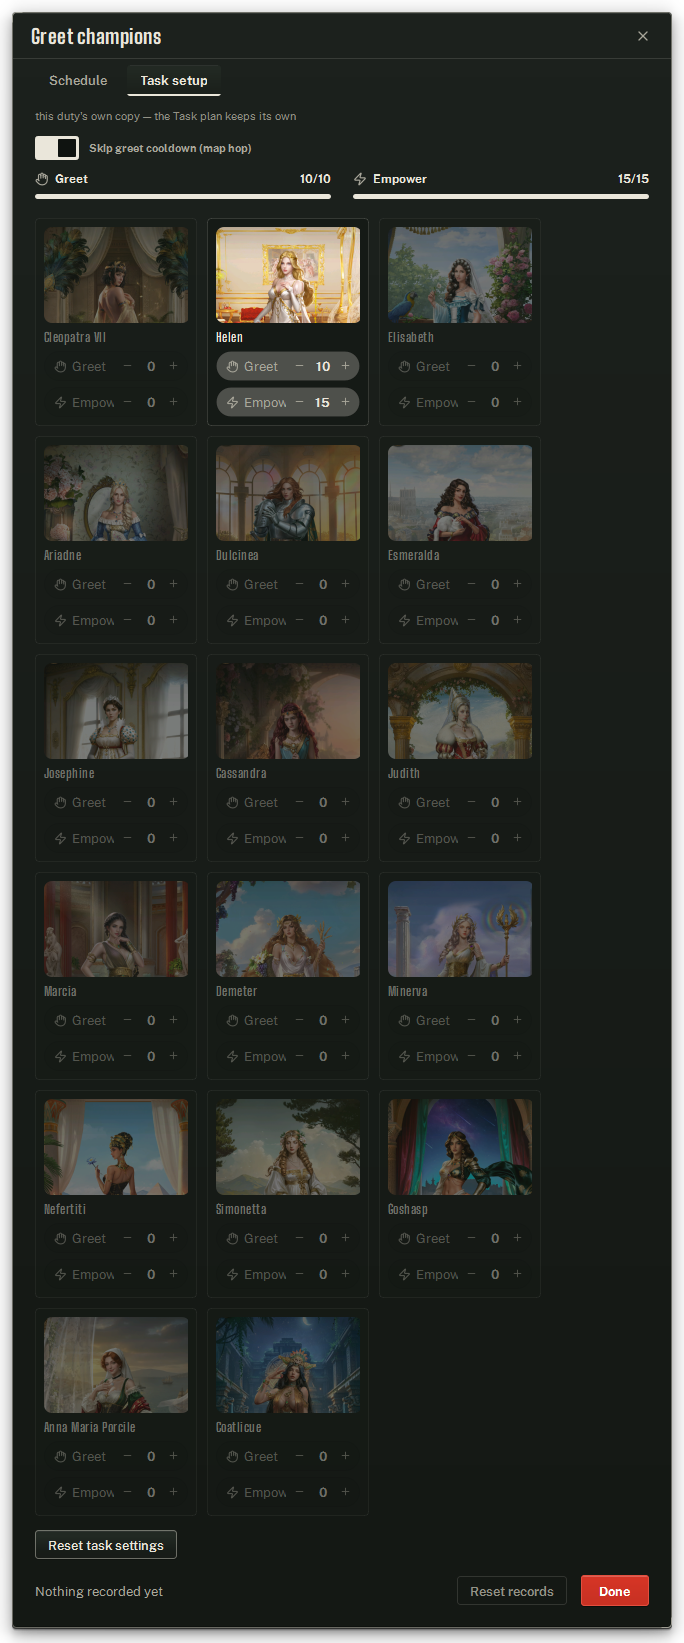Click Elisabeth's Empower lightning icon
The height and width of the screenshot is (1643, 684).
pos(405,403)
